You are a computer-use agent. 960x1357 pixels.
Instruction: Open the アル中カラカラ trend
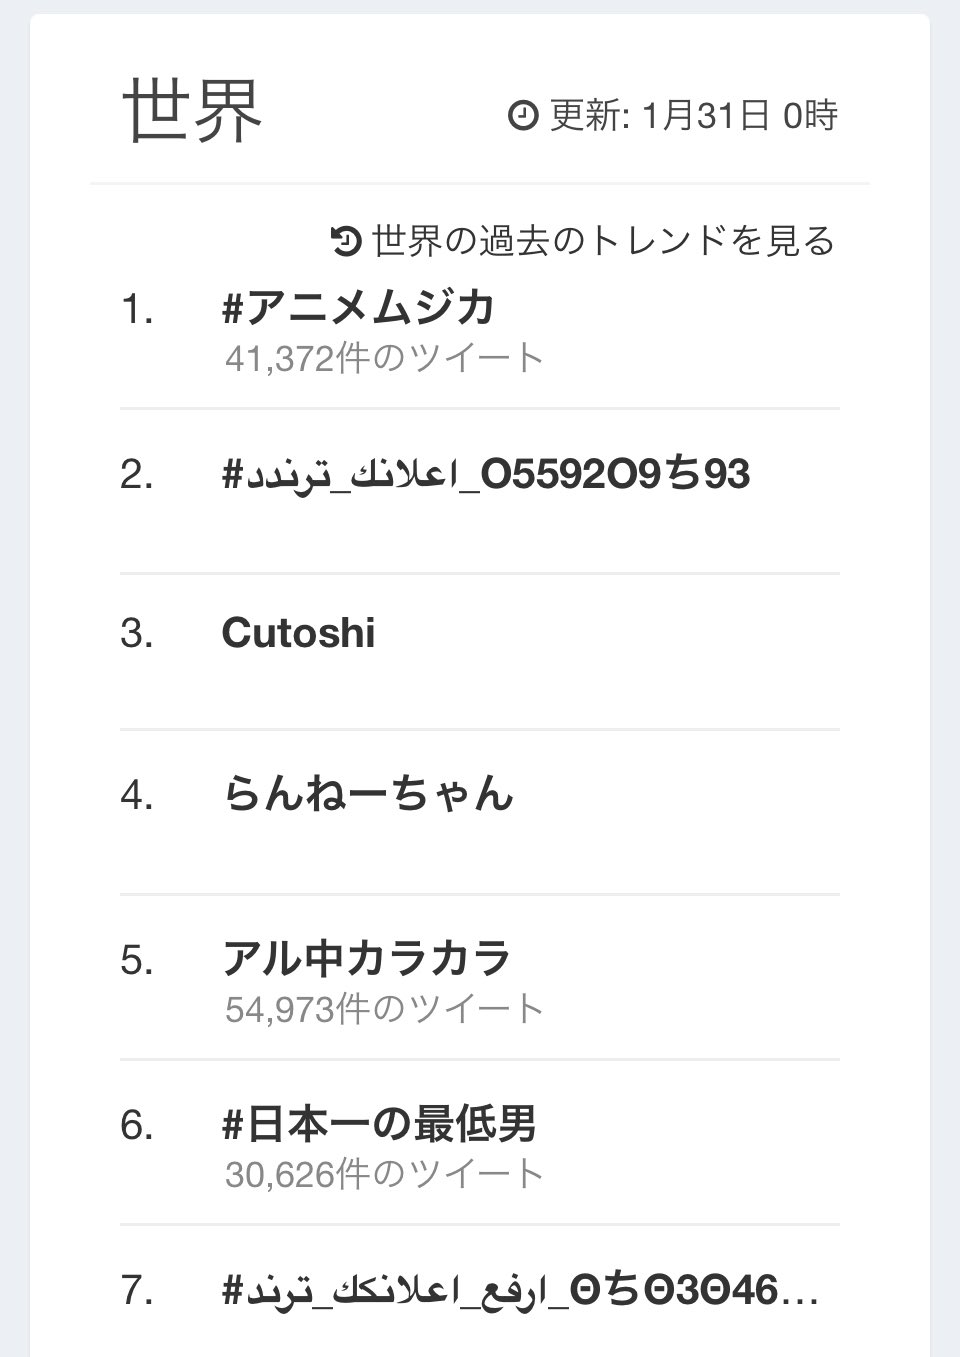coord(366,959)
